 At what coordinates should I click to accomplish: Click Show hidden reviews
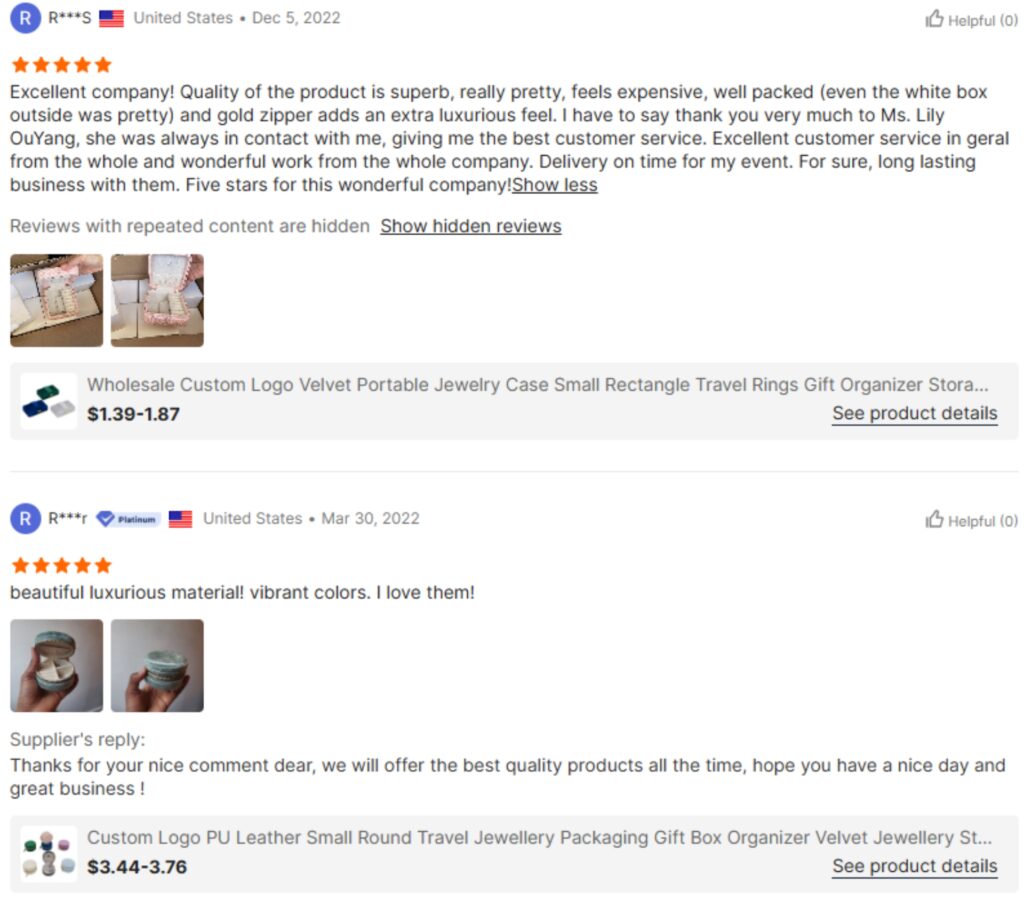pyautogui.click(x=470, y=226)
